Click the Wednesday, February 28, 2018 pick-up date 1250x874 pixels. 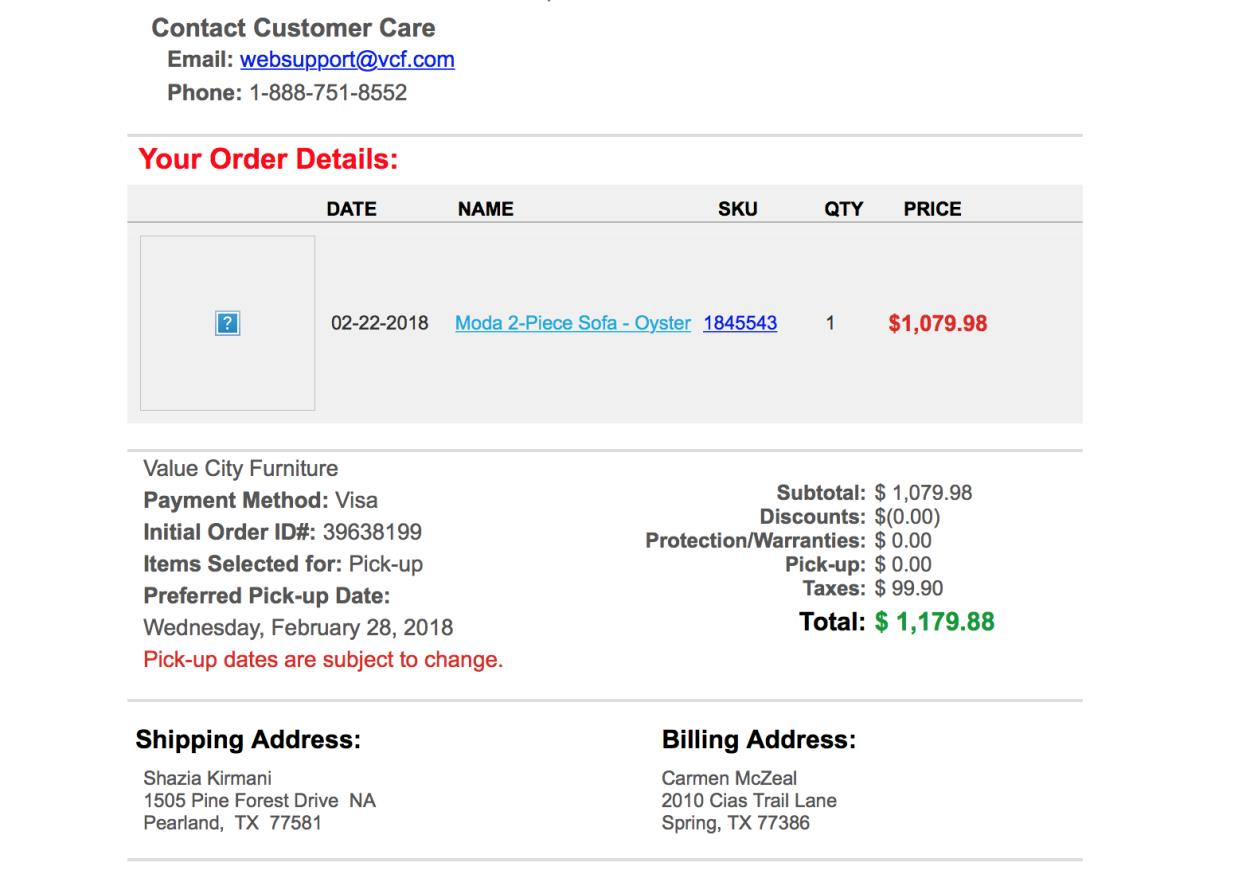click(x=298, y=629)
